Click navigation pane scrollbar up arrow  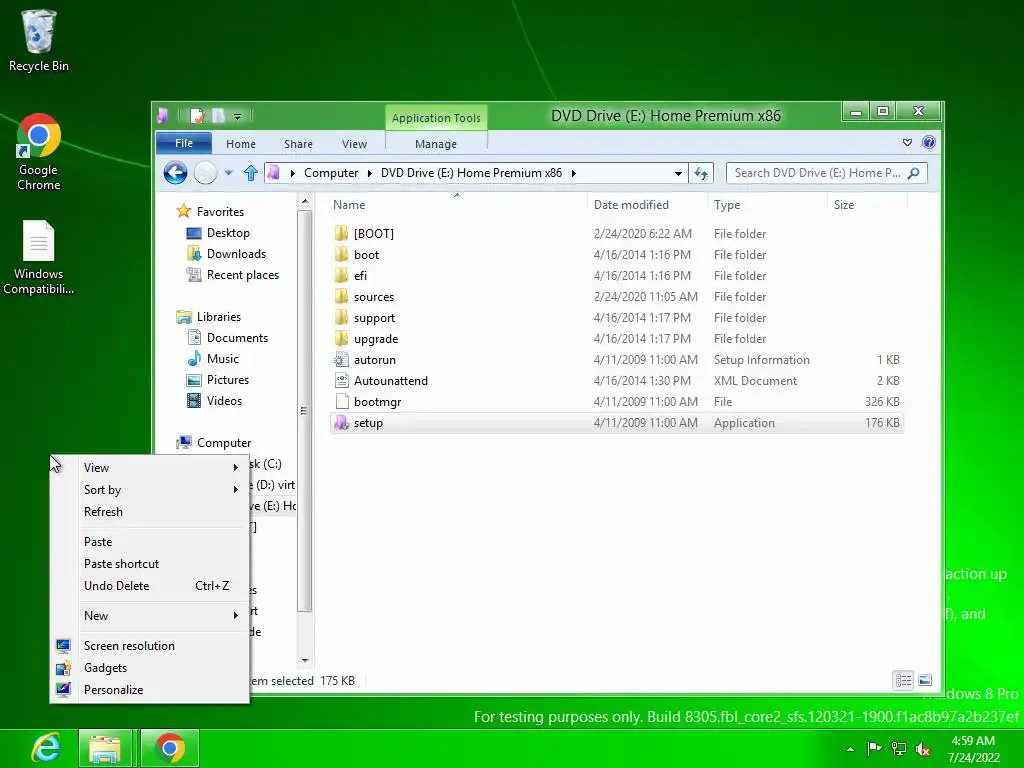pos(304,202)
